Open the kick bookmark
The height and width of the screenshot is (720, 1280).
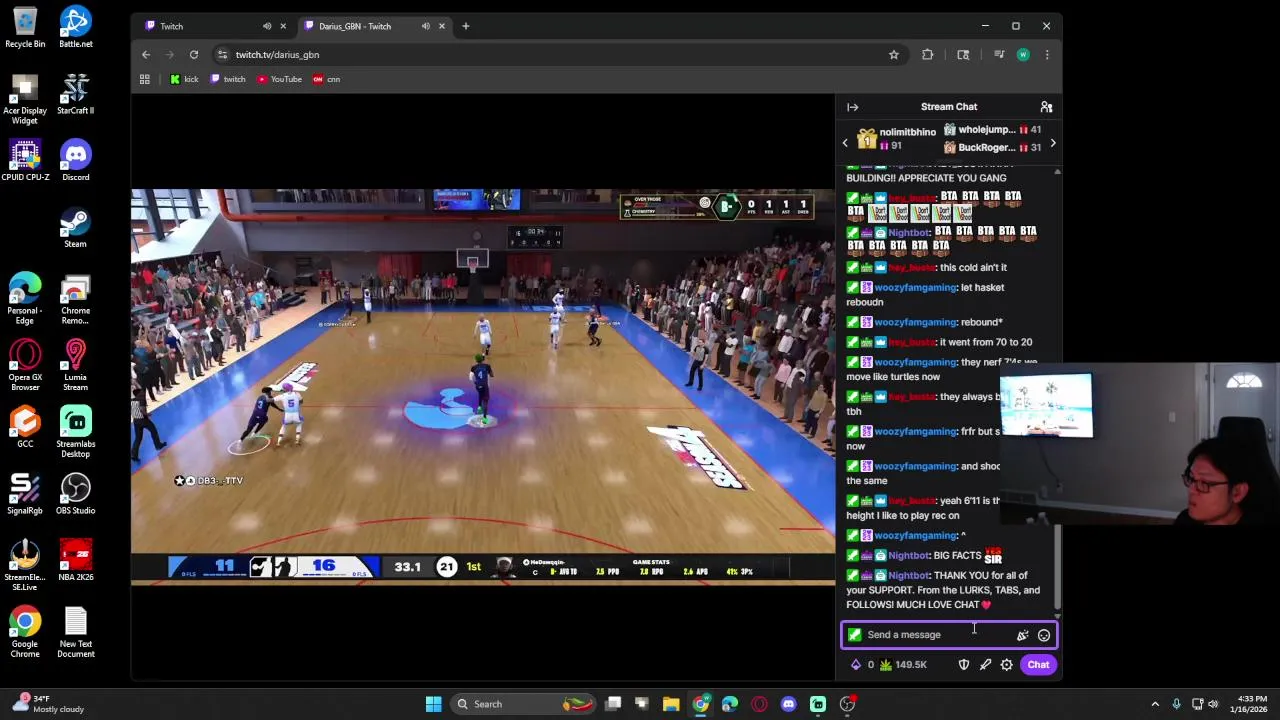click(x=184, y=79)
